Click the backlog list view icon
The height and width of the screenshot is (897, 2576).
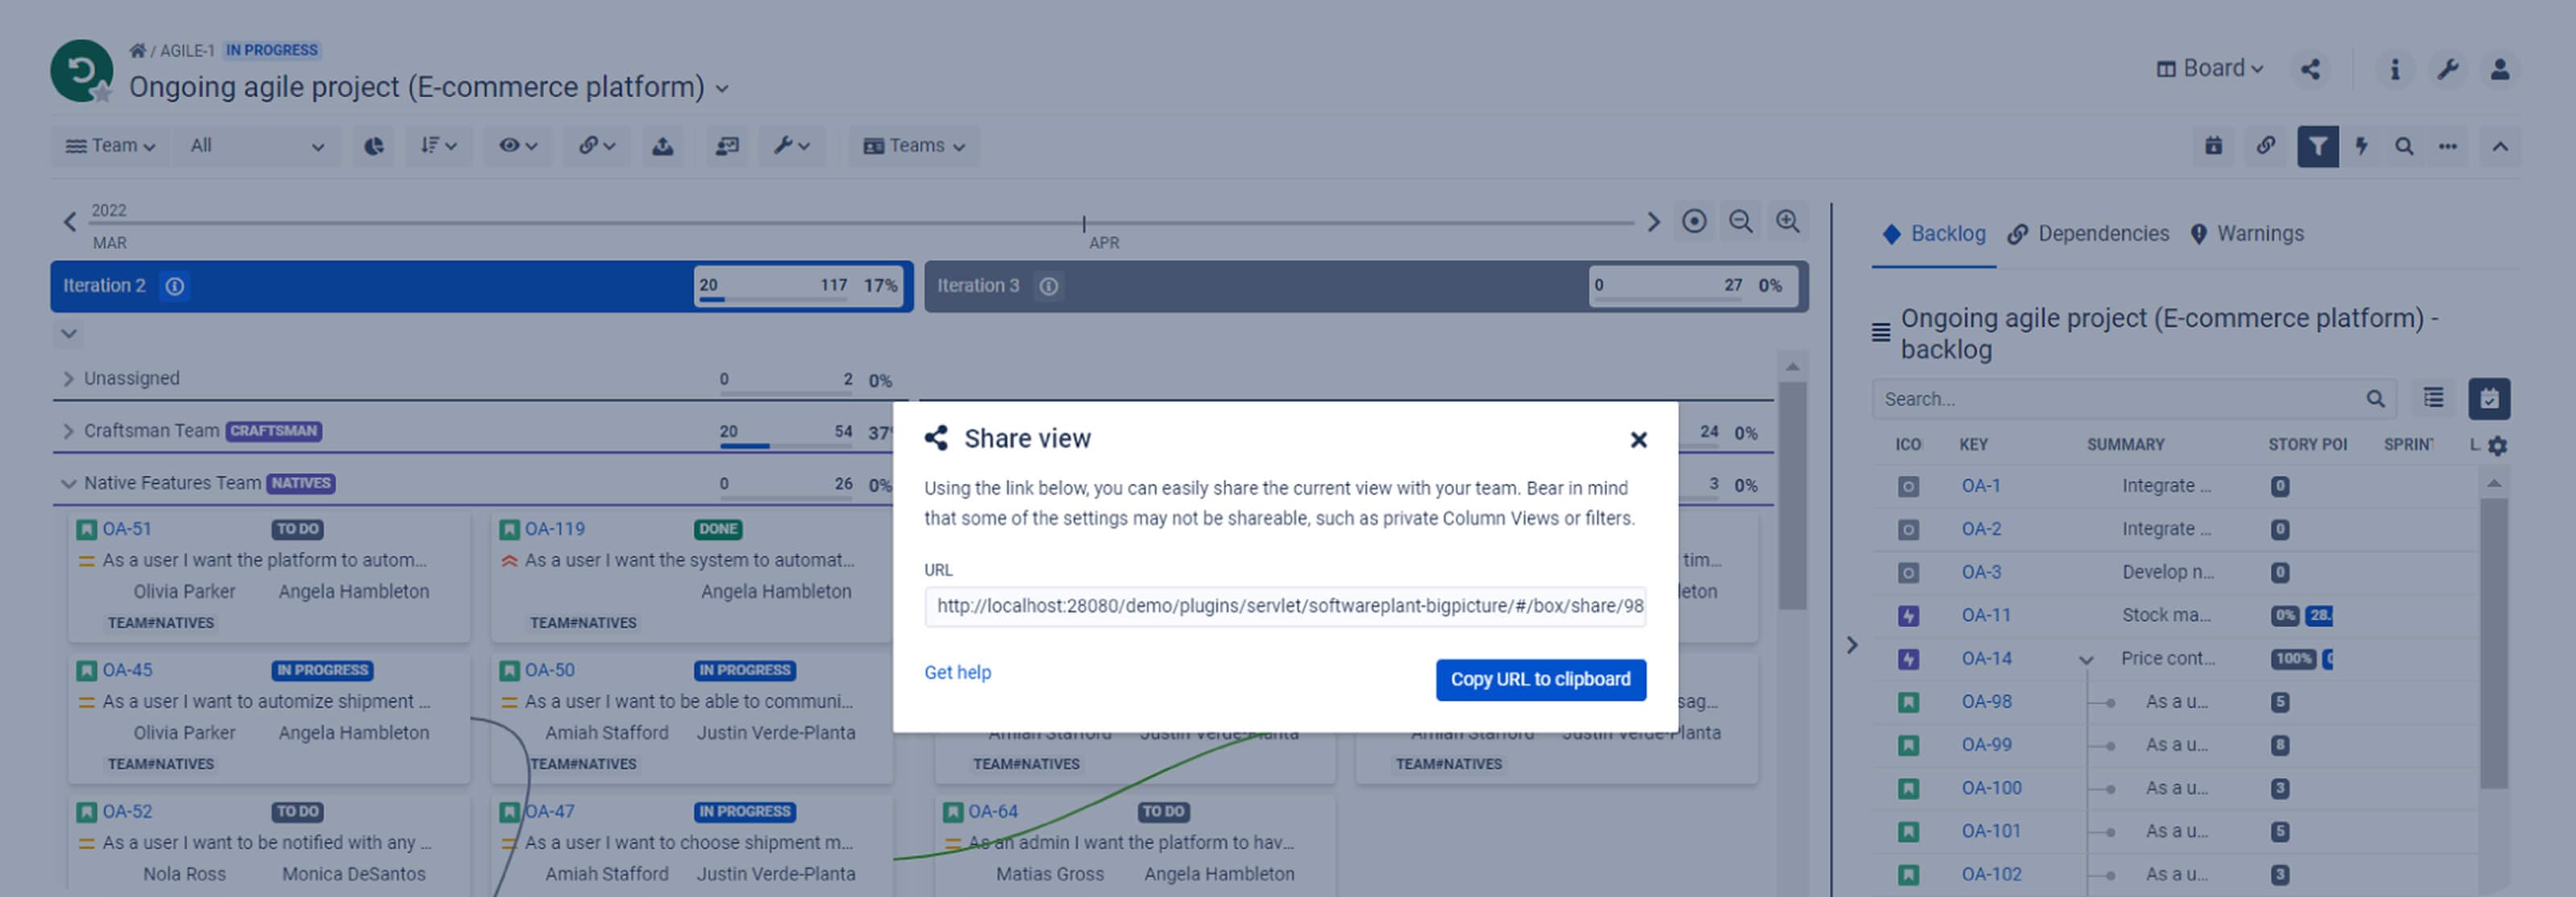[2433, 398]
